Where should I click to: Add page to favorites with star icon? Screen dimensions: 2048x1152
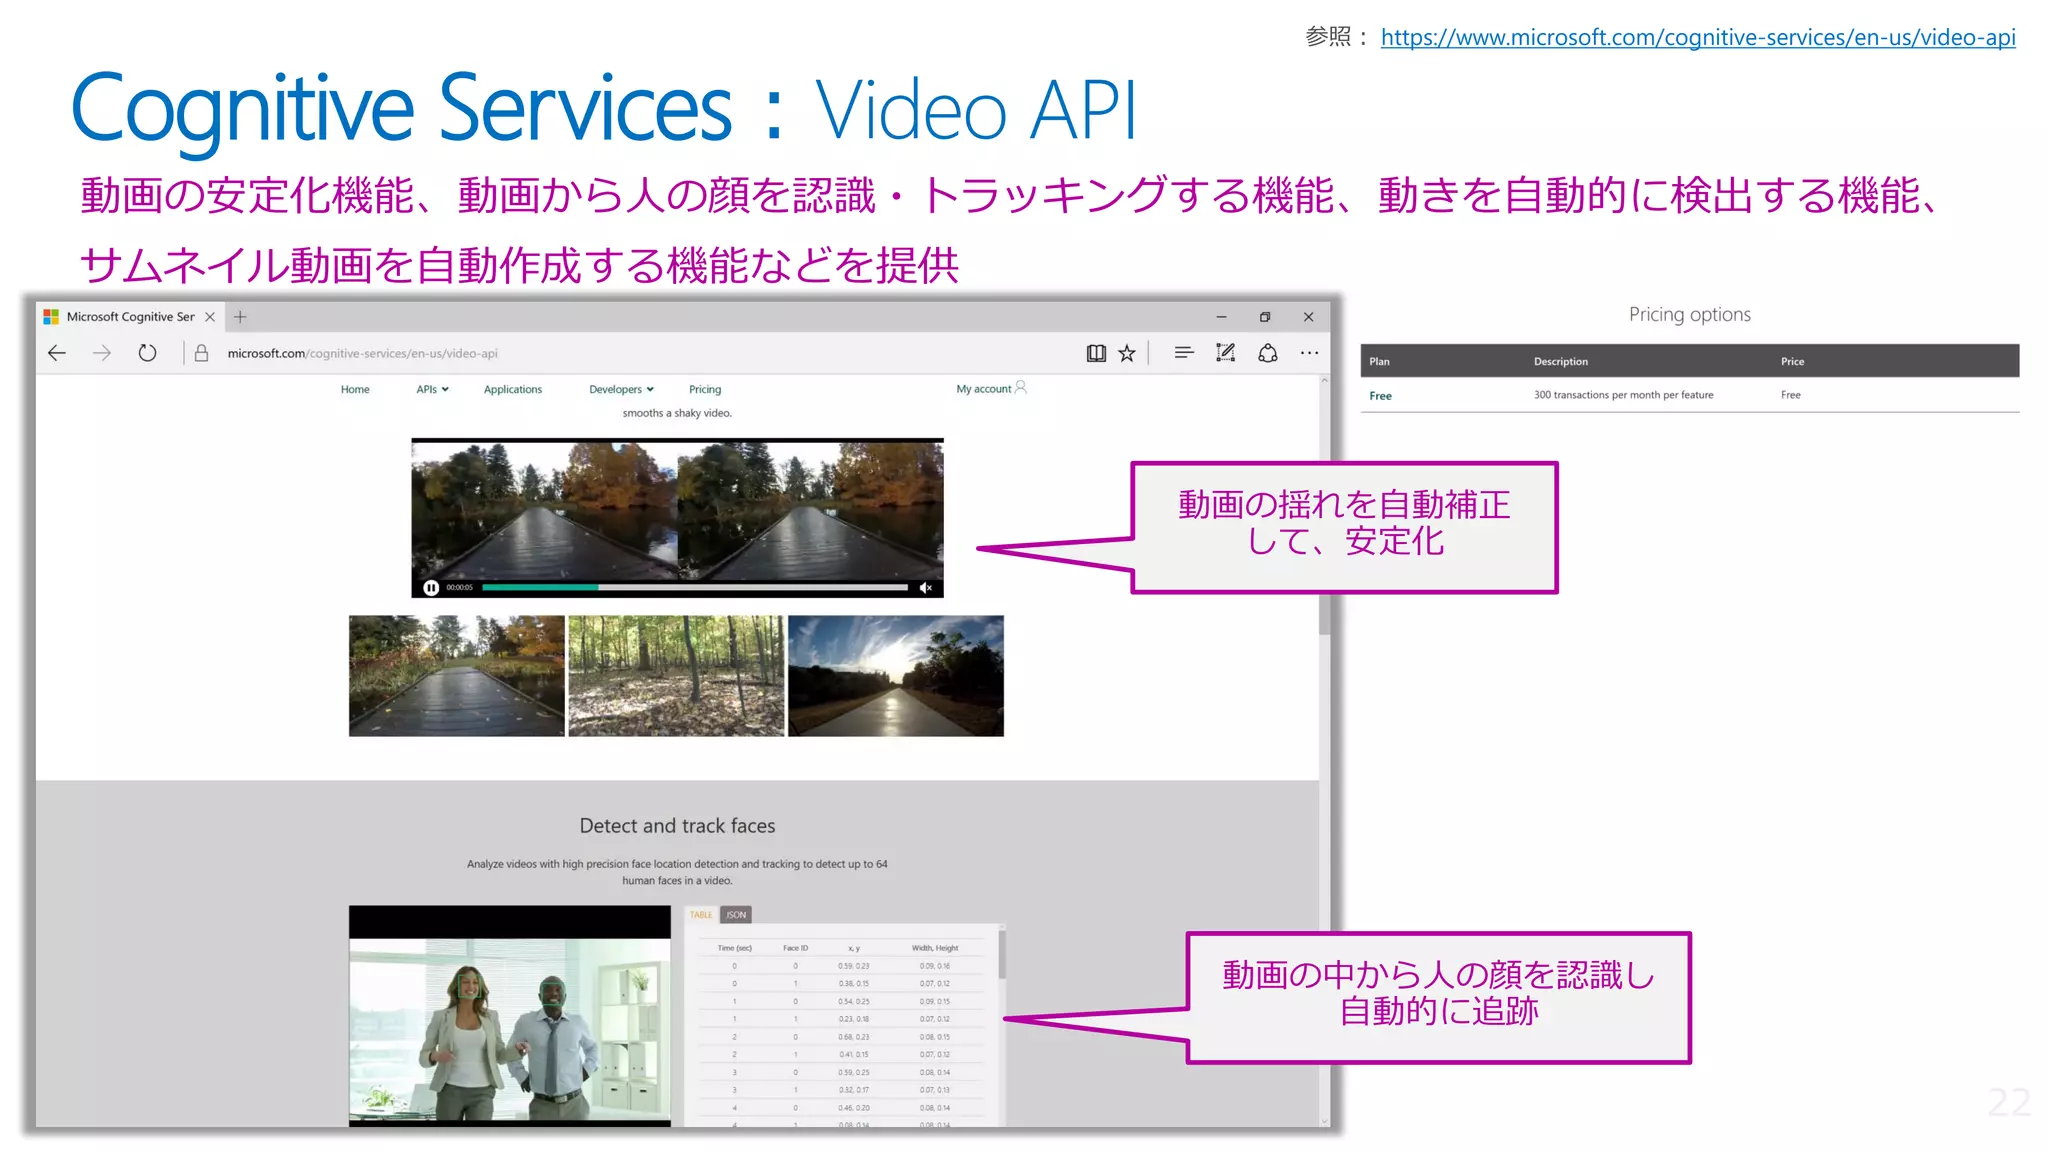point(1127,353)
